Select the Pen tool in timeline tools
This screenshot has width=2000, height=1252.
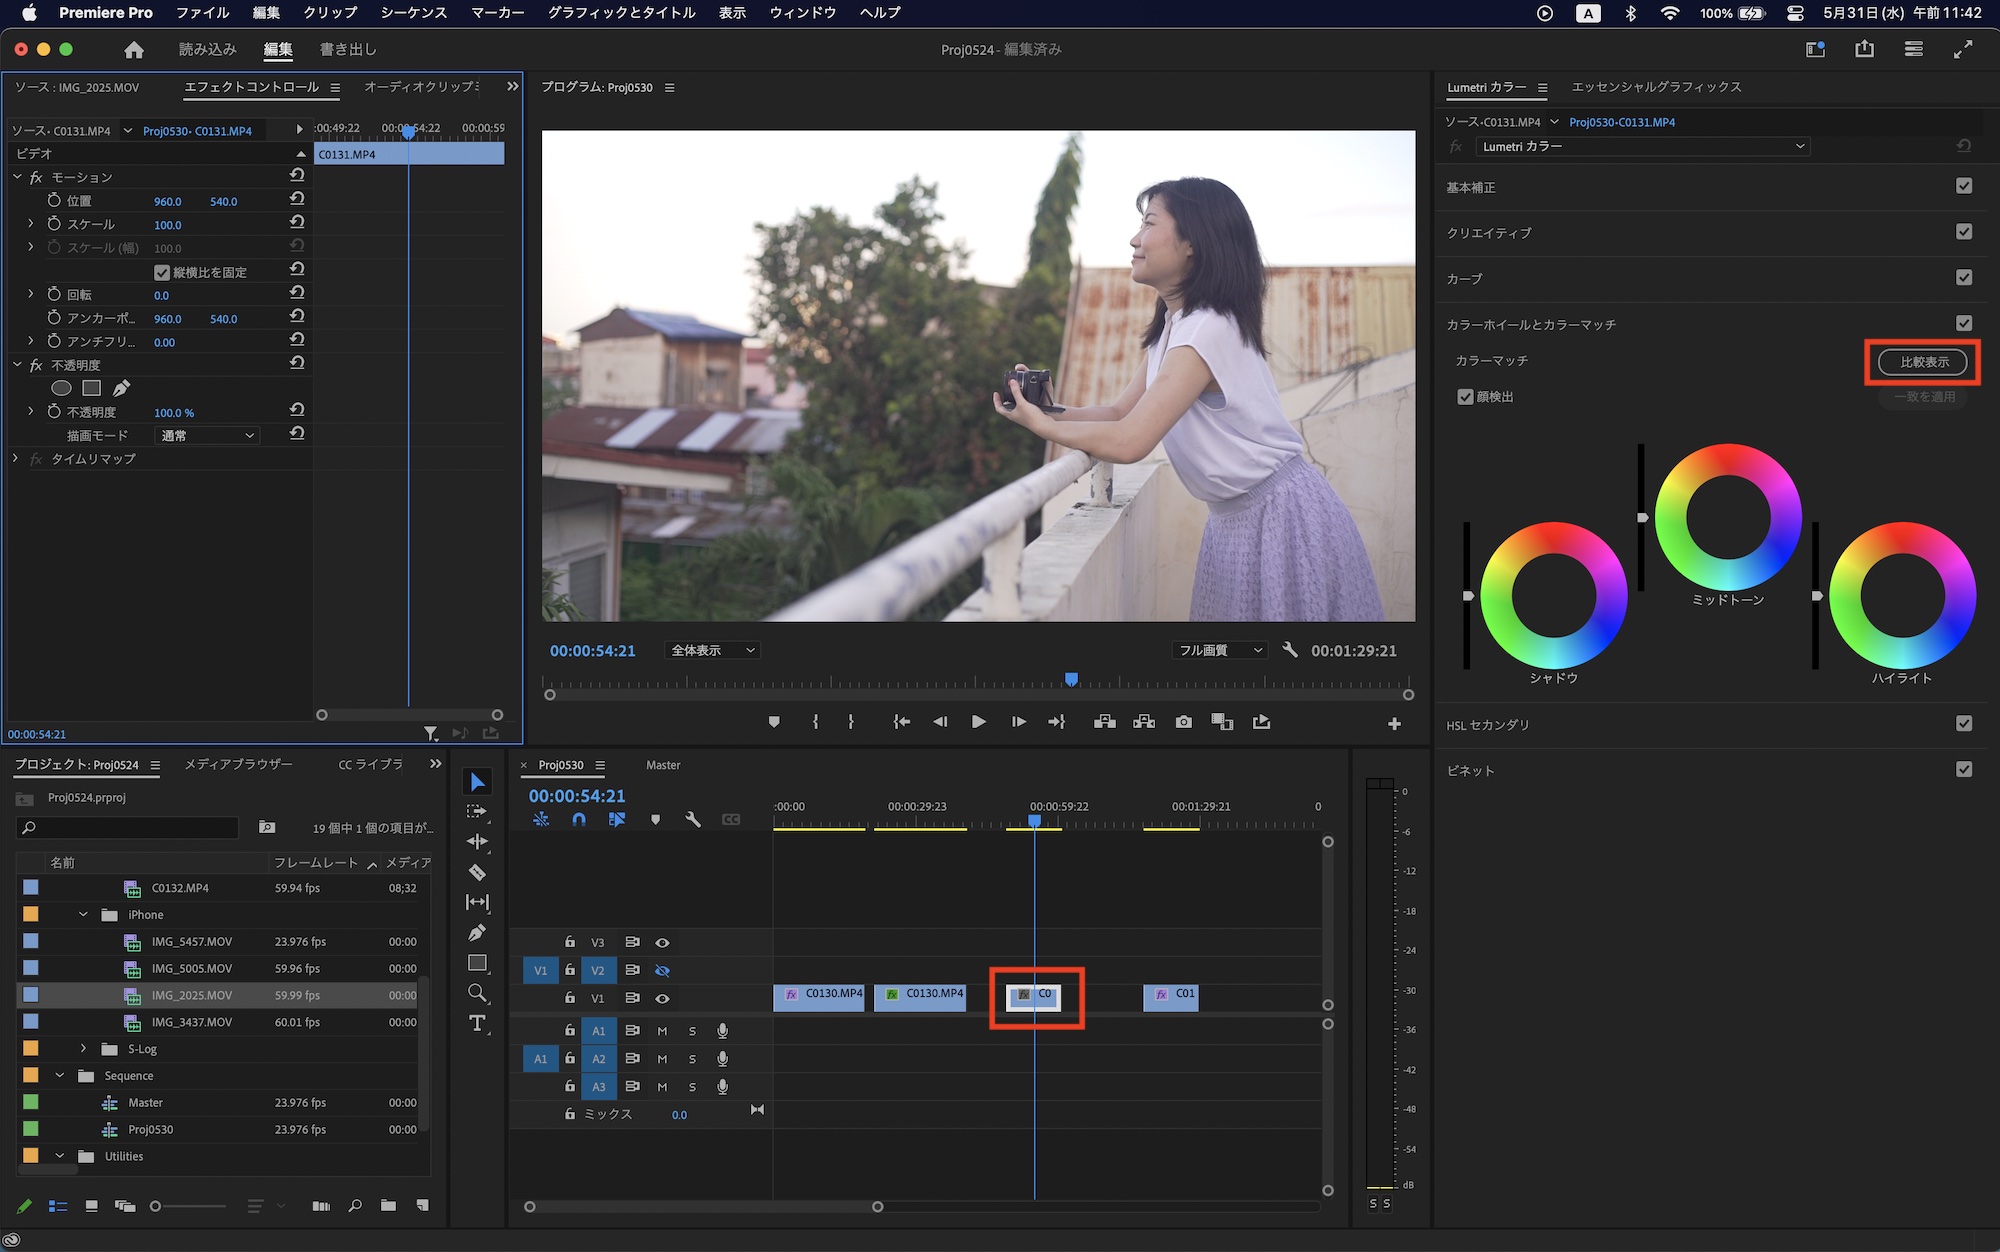(477, 933)
